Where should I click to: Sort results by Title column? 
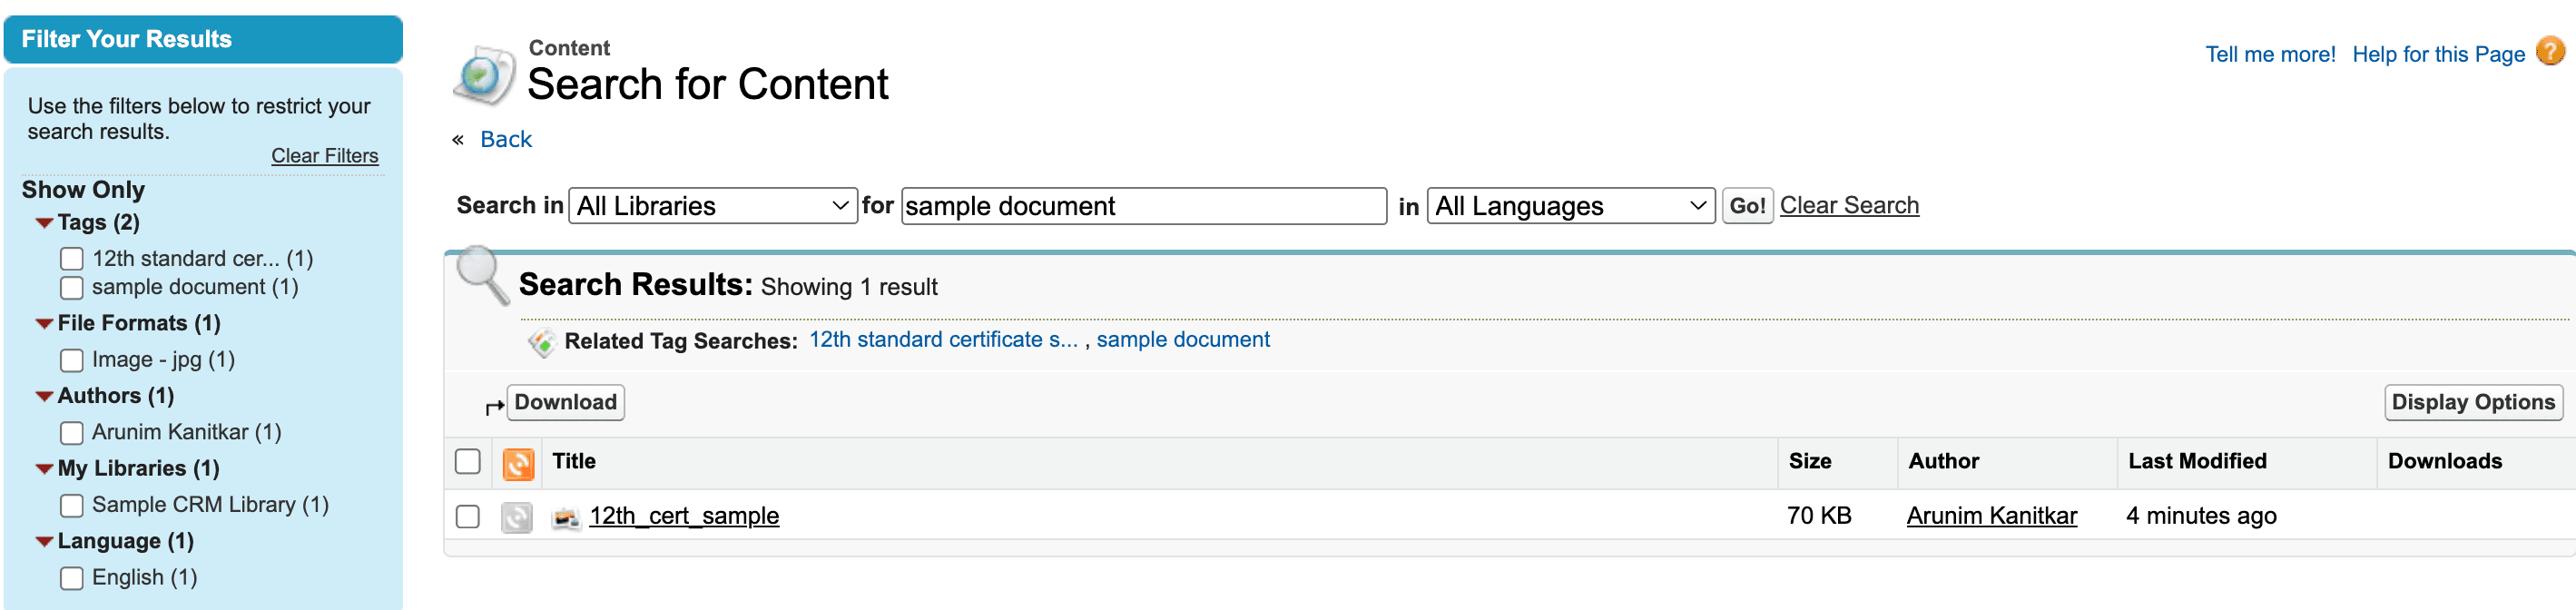(574, 461)
